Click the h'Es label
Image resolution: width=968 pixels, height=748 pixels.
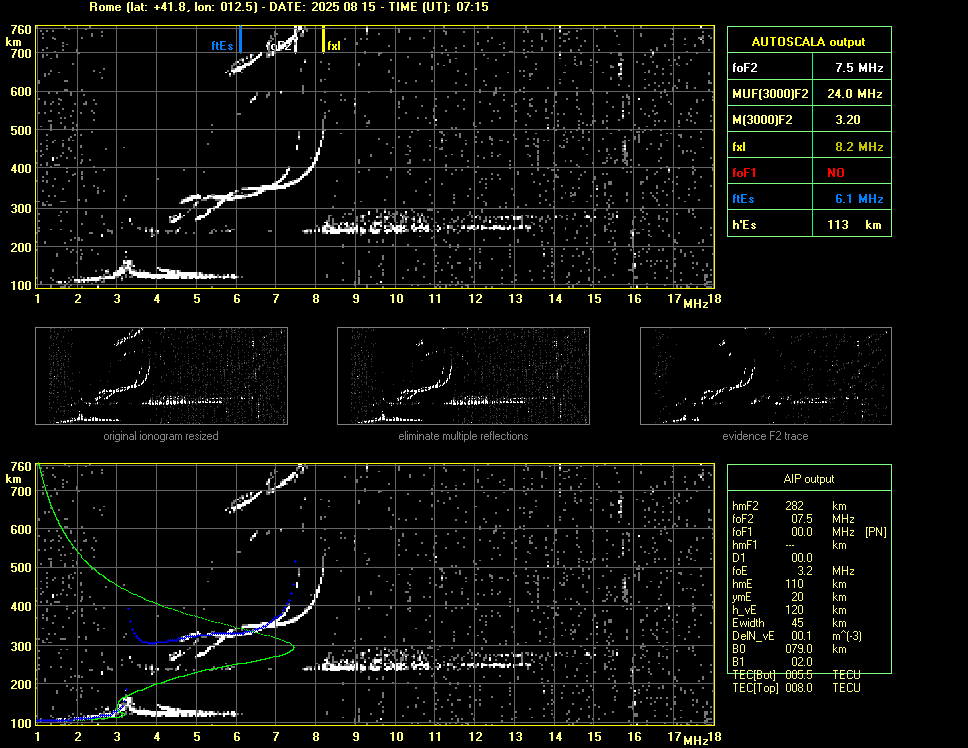(745, 225)
